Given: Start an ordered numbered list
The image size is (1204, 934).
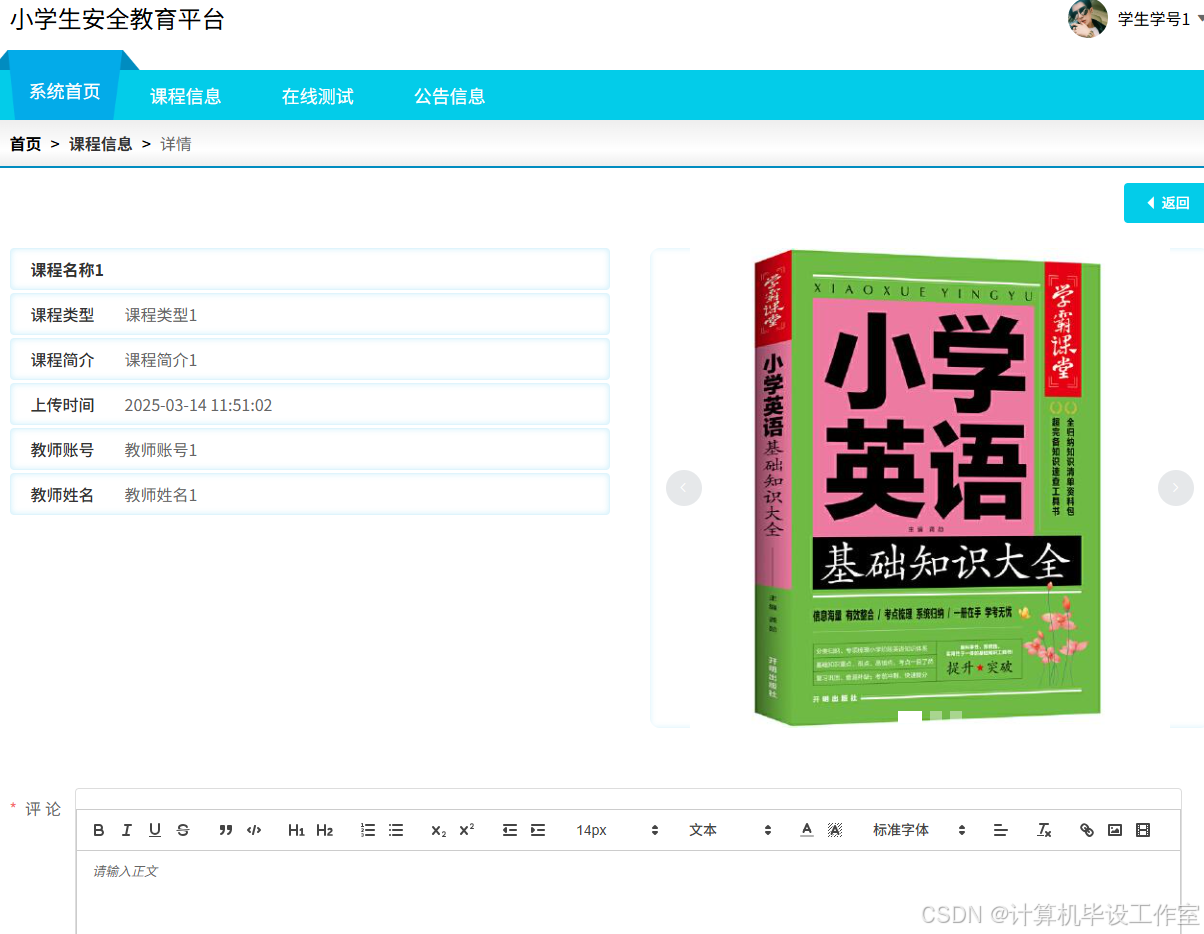Looking at the screenshot, I should click(368, 830).
